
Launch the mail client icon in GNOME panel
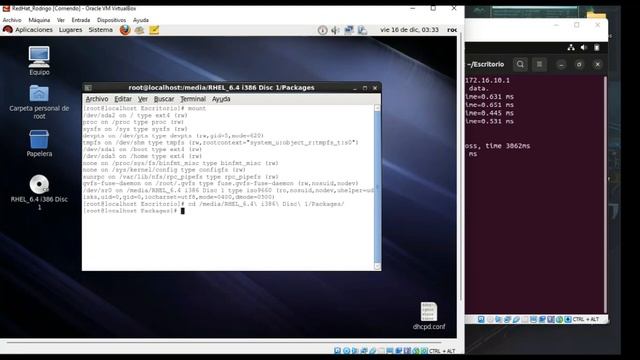(x=140, y=30)
